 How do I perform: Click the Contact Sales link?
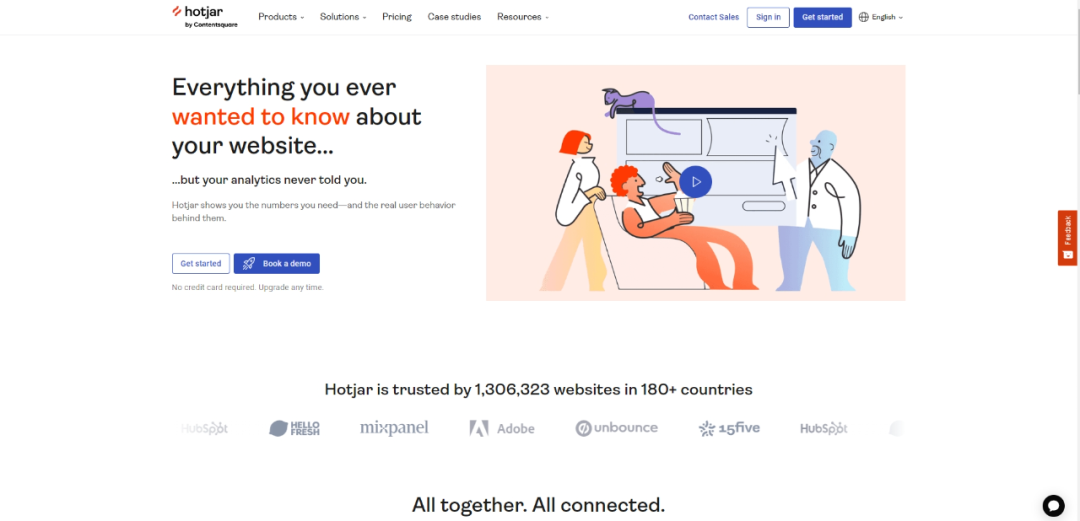click(x=714, y=17)
